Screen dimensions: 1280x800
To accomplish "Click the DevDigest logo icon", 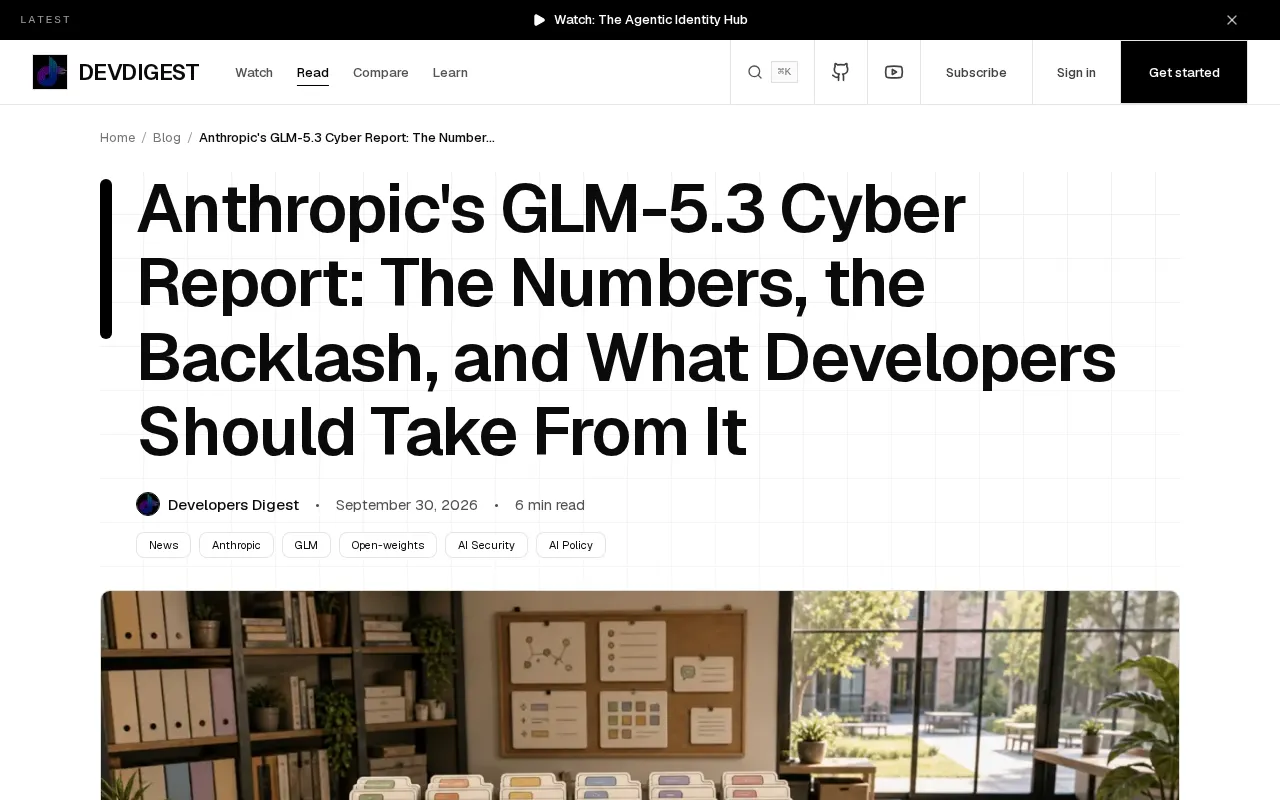I will (x=50, y=72).
